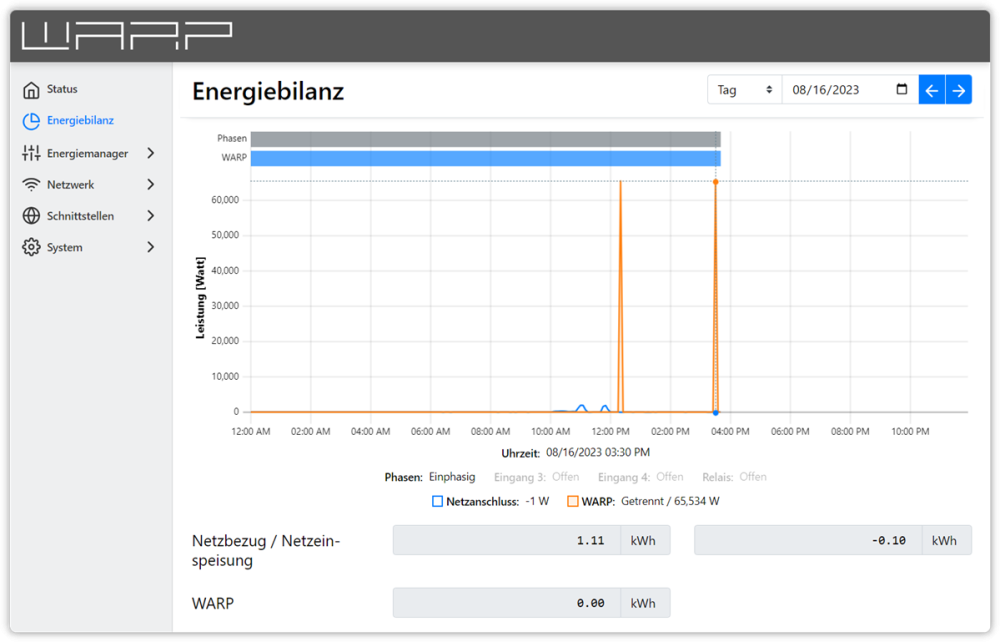The height and width of the screenshot is (642, 1000).
Task: Select the Schnittstellen menu item
Action: point(80,216)
